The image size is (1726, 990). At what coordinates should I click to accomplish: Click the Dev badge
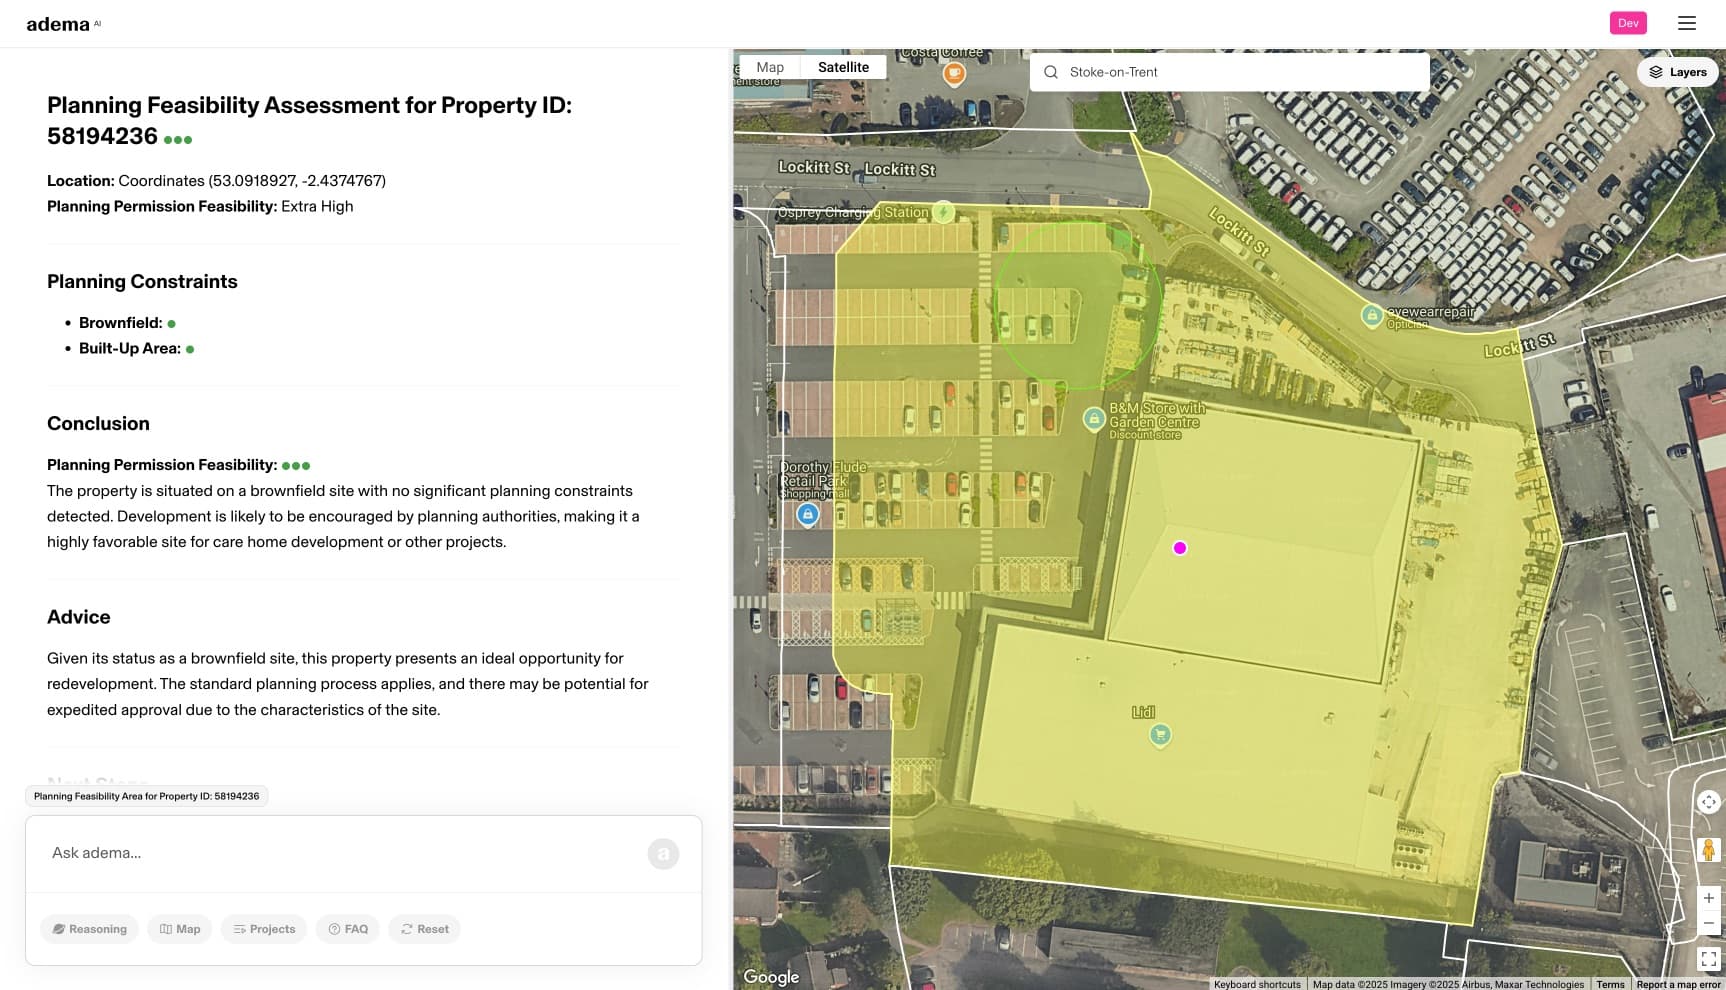coord(1628,23)
